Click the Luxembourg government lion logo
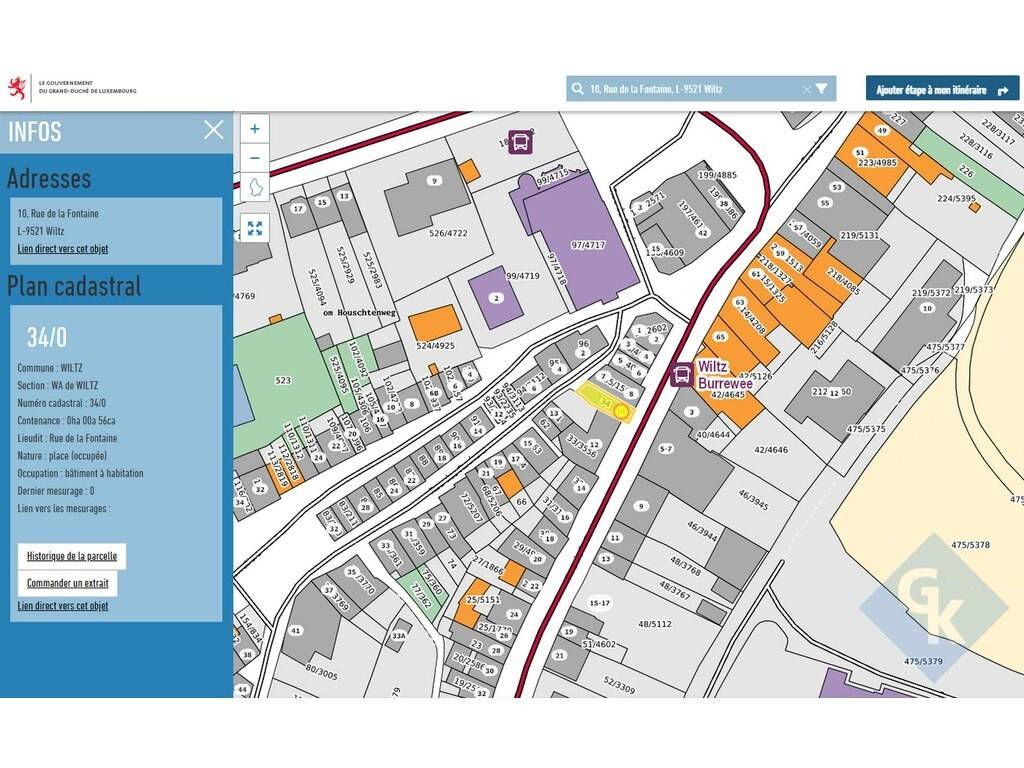 [17, 88]
